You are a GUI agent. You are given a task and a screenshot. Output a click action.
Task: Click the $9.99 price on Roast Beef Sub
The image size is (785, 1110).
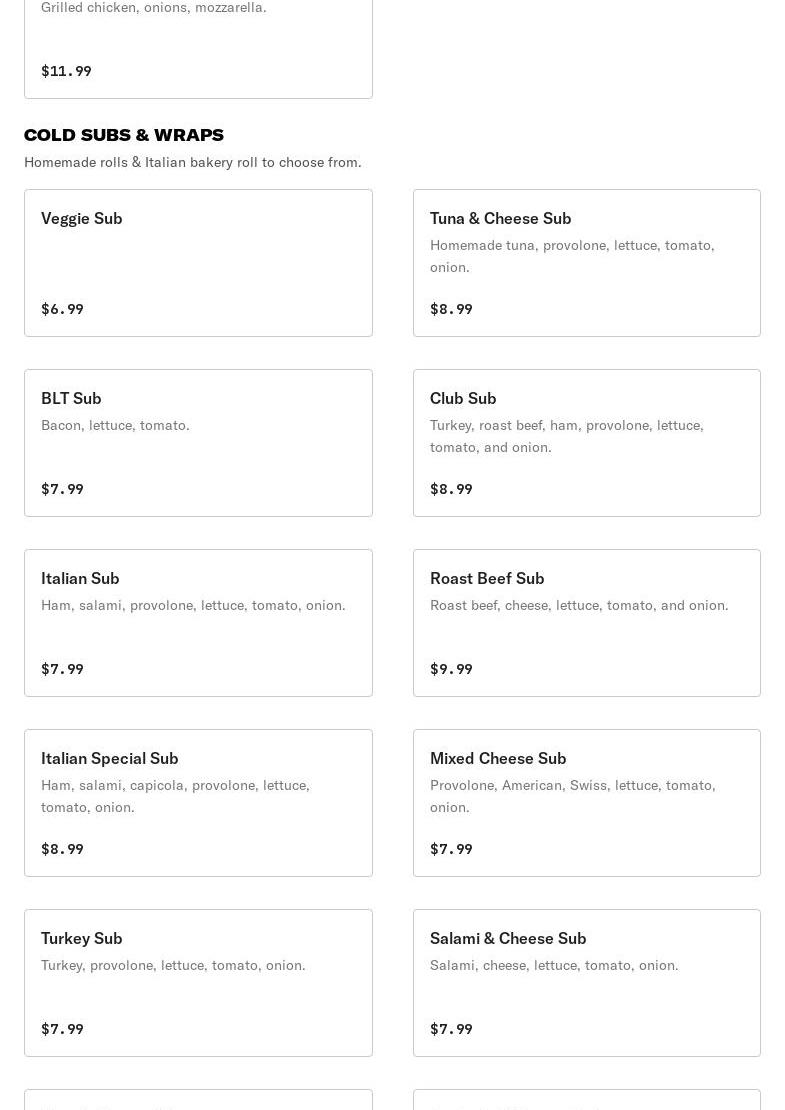[x=451, y=669]
